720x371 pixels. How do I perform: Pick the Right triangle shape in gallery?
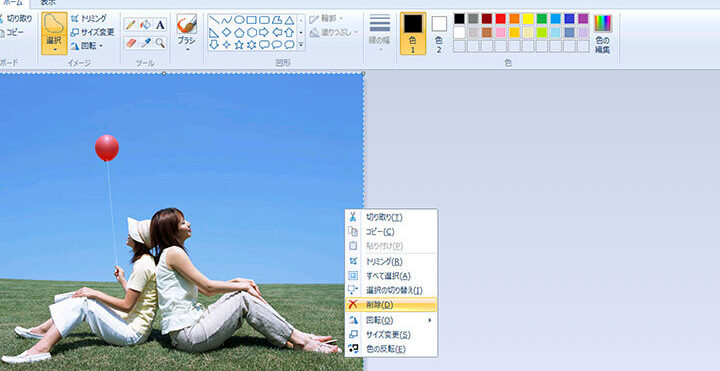click(214, 33)
